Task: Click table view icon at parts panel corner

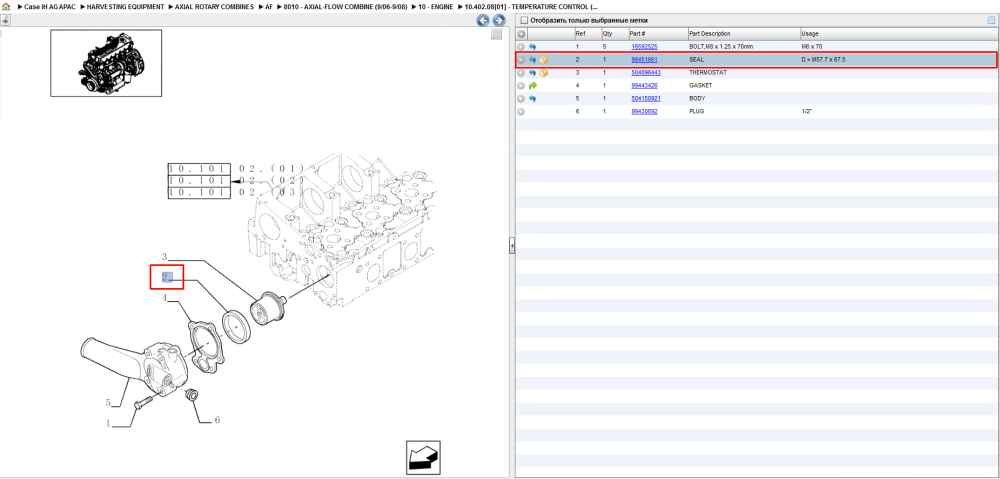Action: (991, 20)
